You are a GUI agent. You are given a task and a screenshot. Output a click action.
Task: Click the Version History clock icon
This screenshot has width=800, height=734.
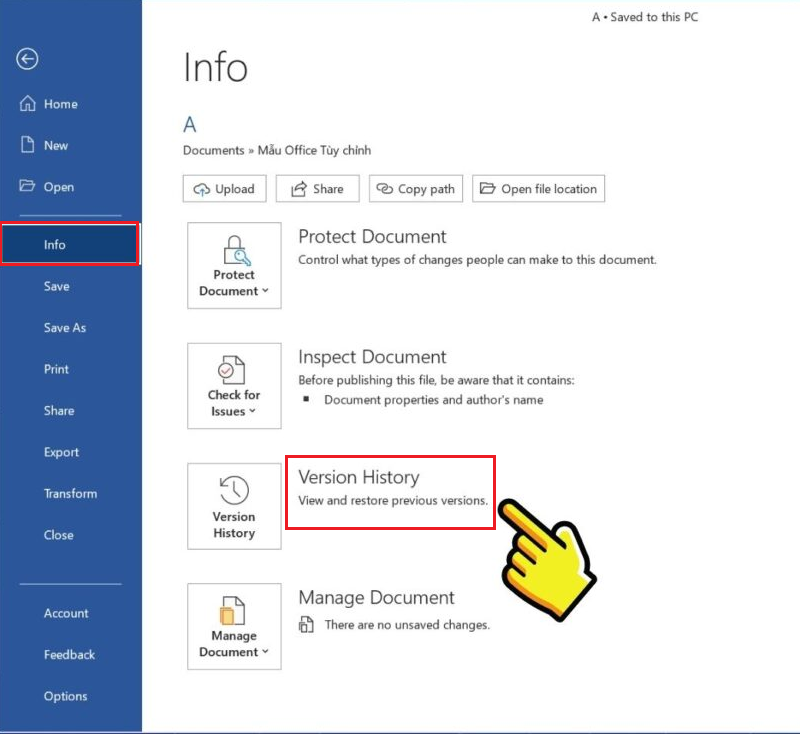[x=234, y=489]
